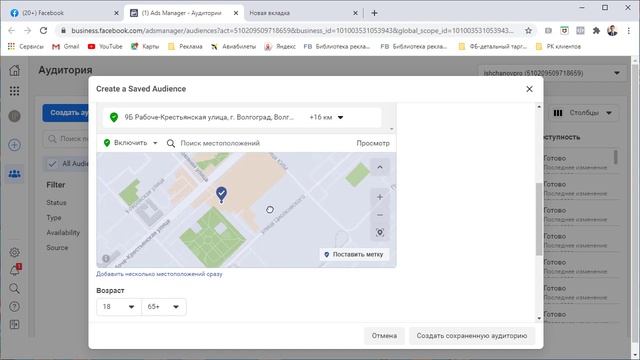640x360 pixels.
Task: Select the blue pin marker on the map
Action: tap(221, 194)
